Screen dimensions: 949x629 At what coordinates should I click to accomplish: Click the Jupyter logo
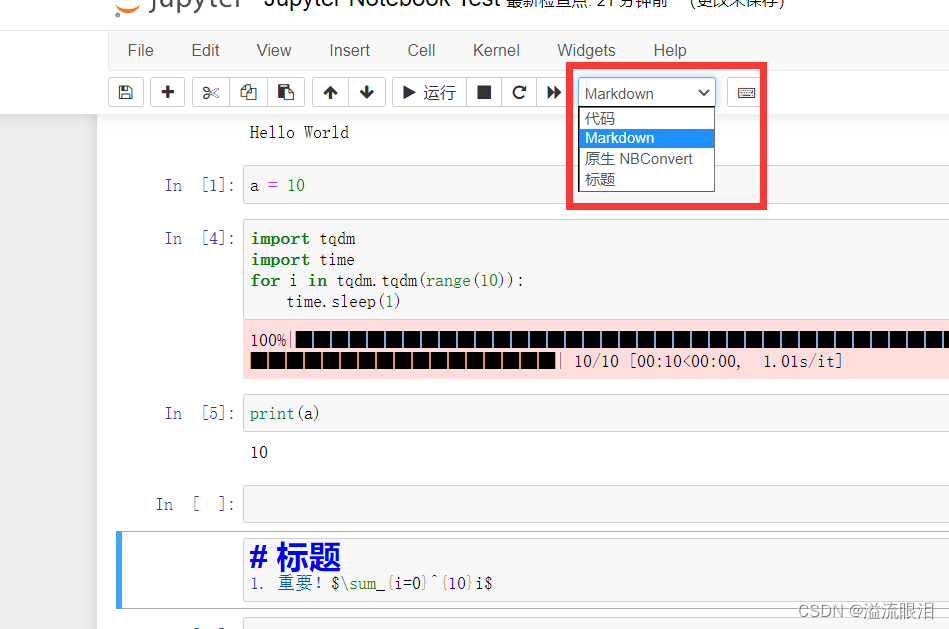(x=179, y=6)
